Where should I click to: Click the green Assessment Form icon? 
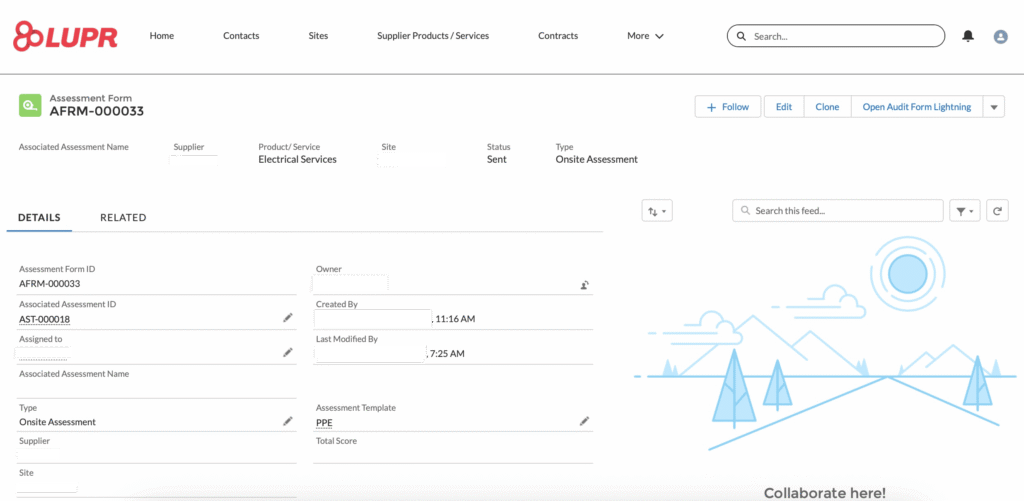[x=30, y=105]
